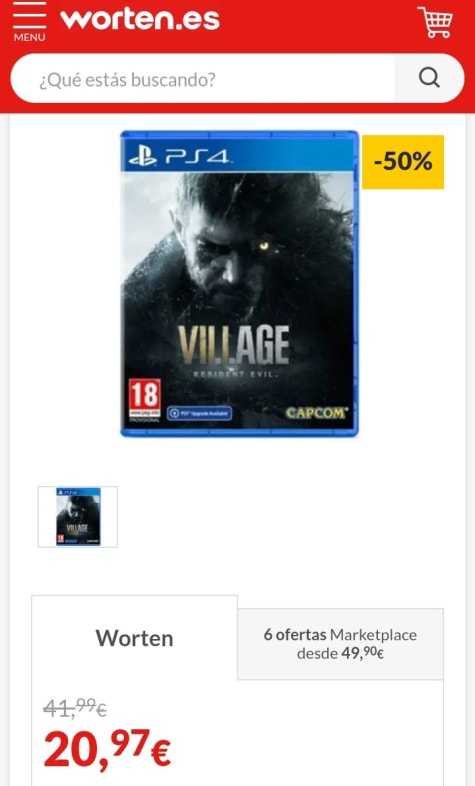Tap the Capcom logo on the cover
475x786 pixels.
tap(316, 413)
